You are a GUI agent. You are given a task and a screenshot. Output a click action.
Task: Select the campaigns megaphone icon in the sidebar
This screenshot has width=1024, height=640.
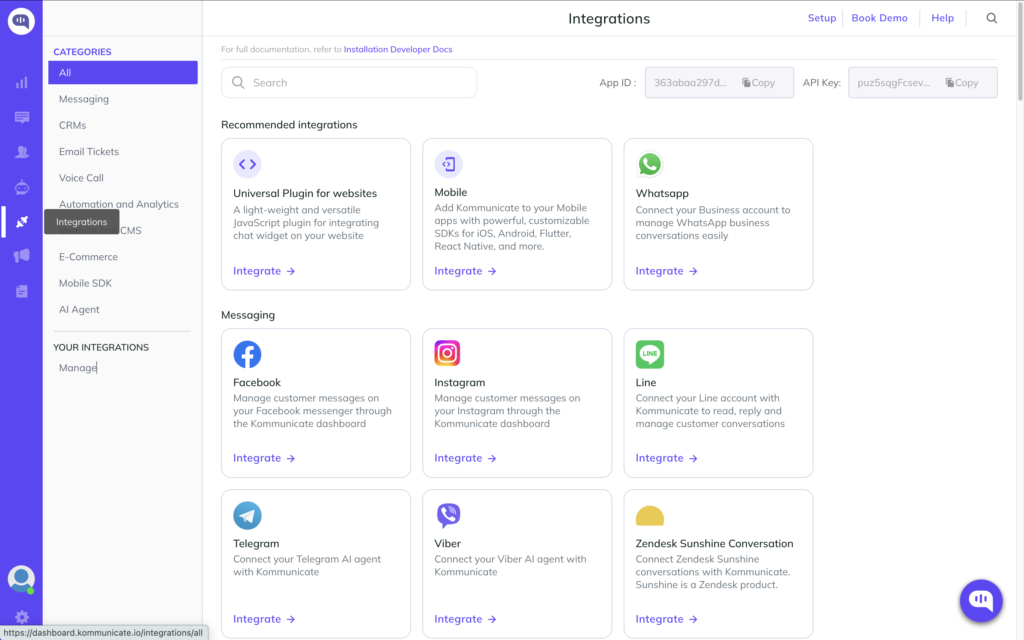tap(21, 256)
